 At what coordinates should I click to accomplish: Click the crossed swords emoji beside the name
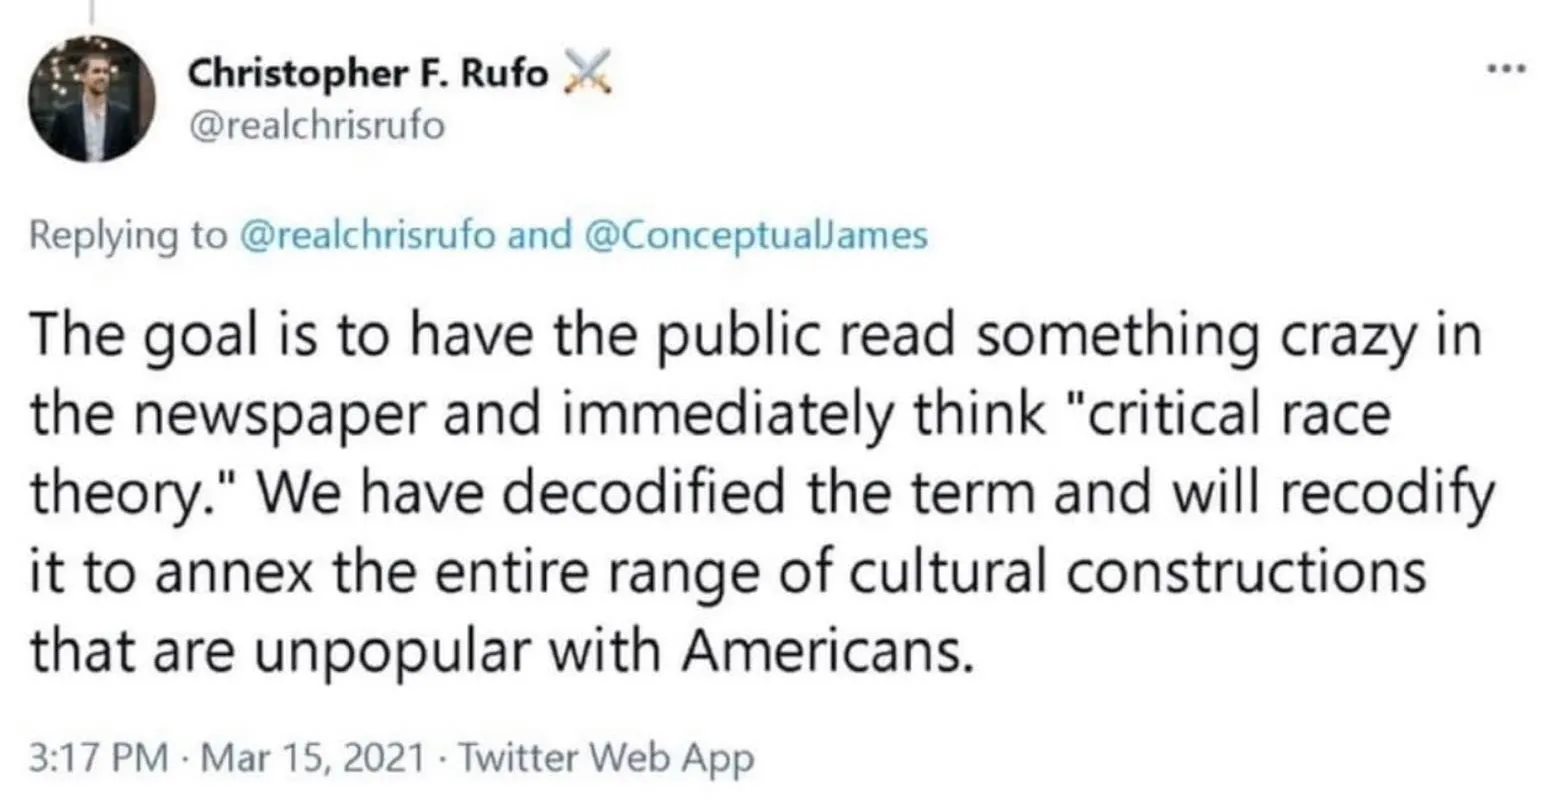586,73
